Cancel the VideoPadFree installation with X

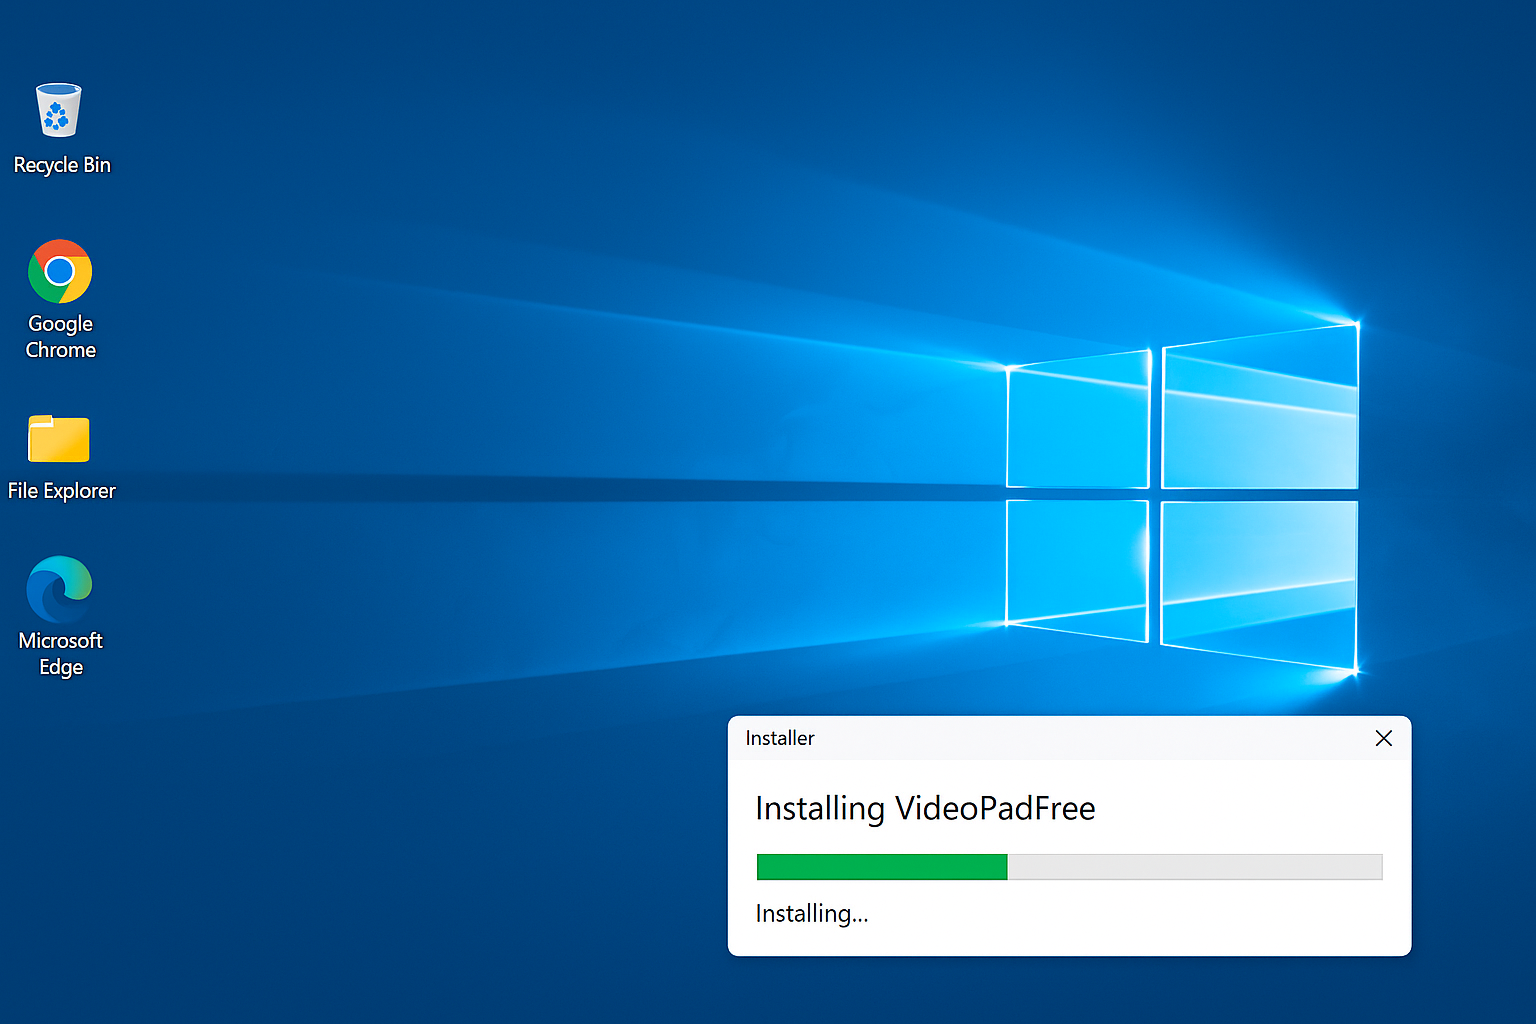[x=1384, y=738]
